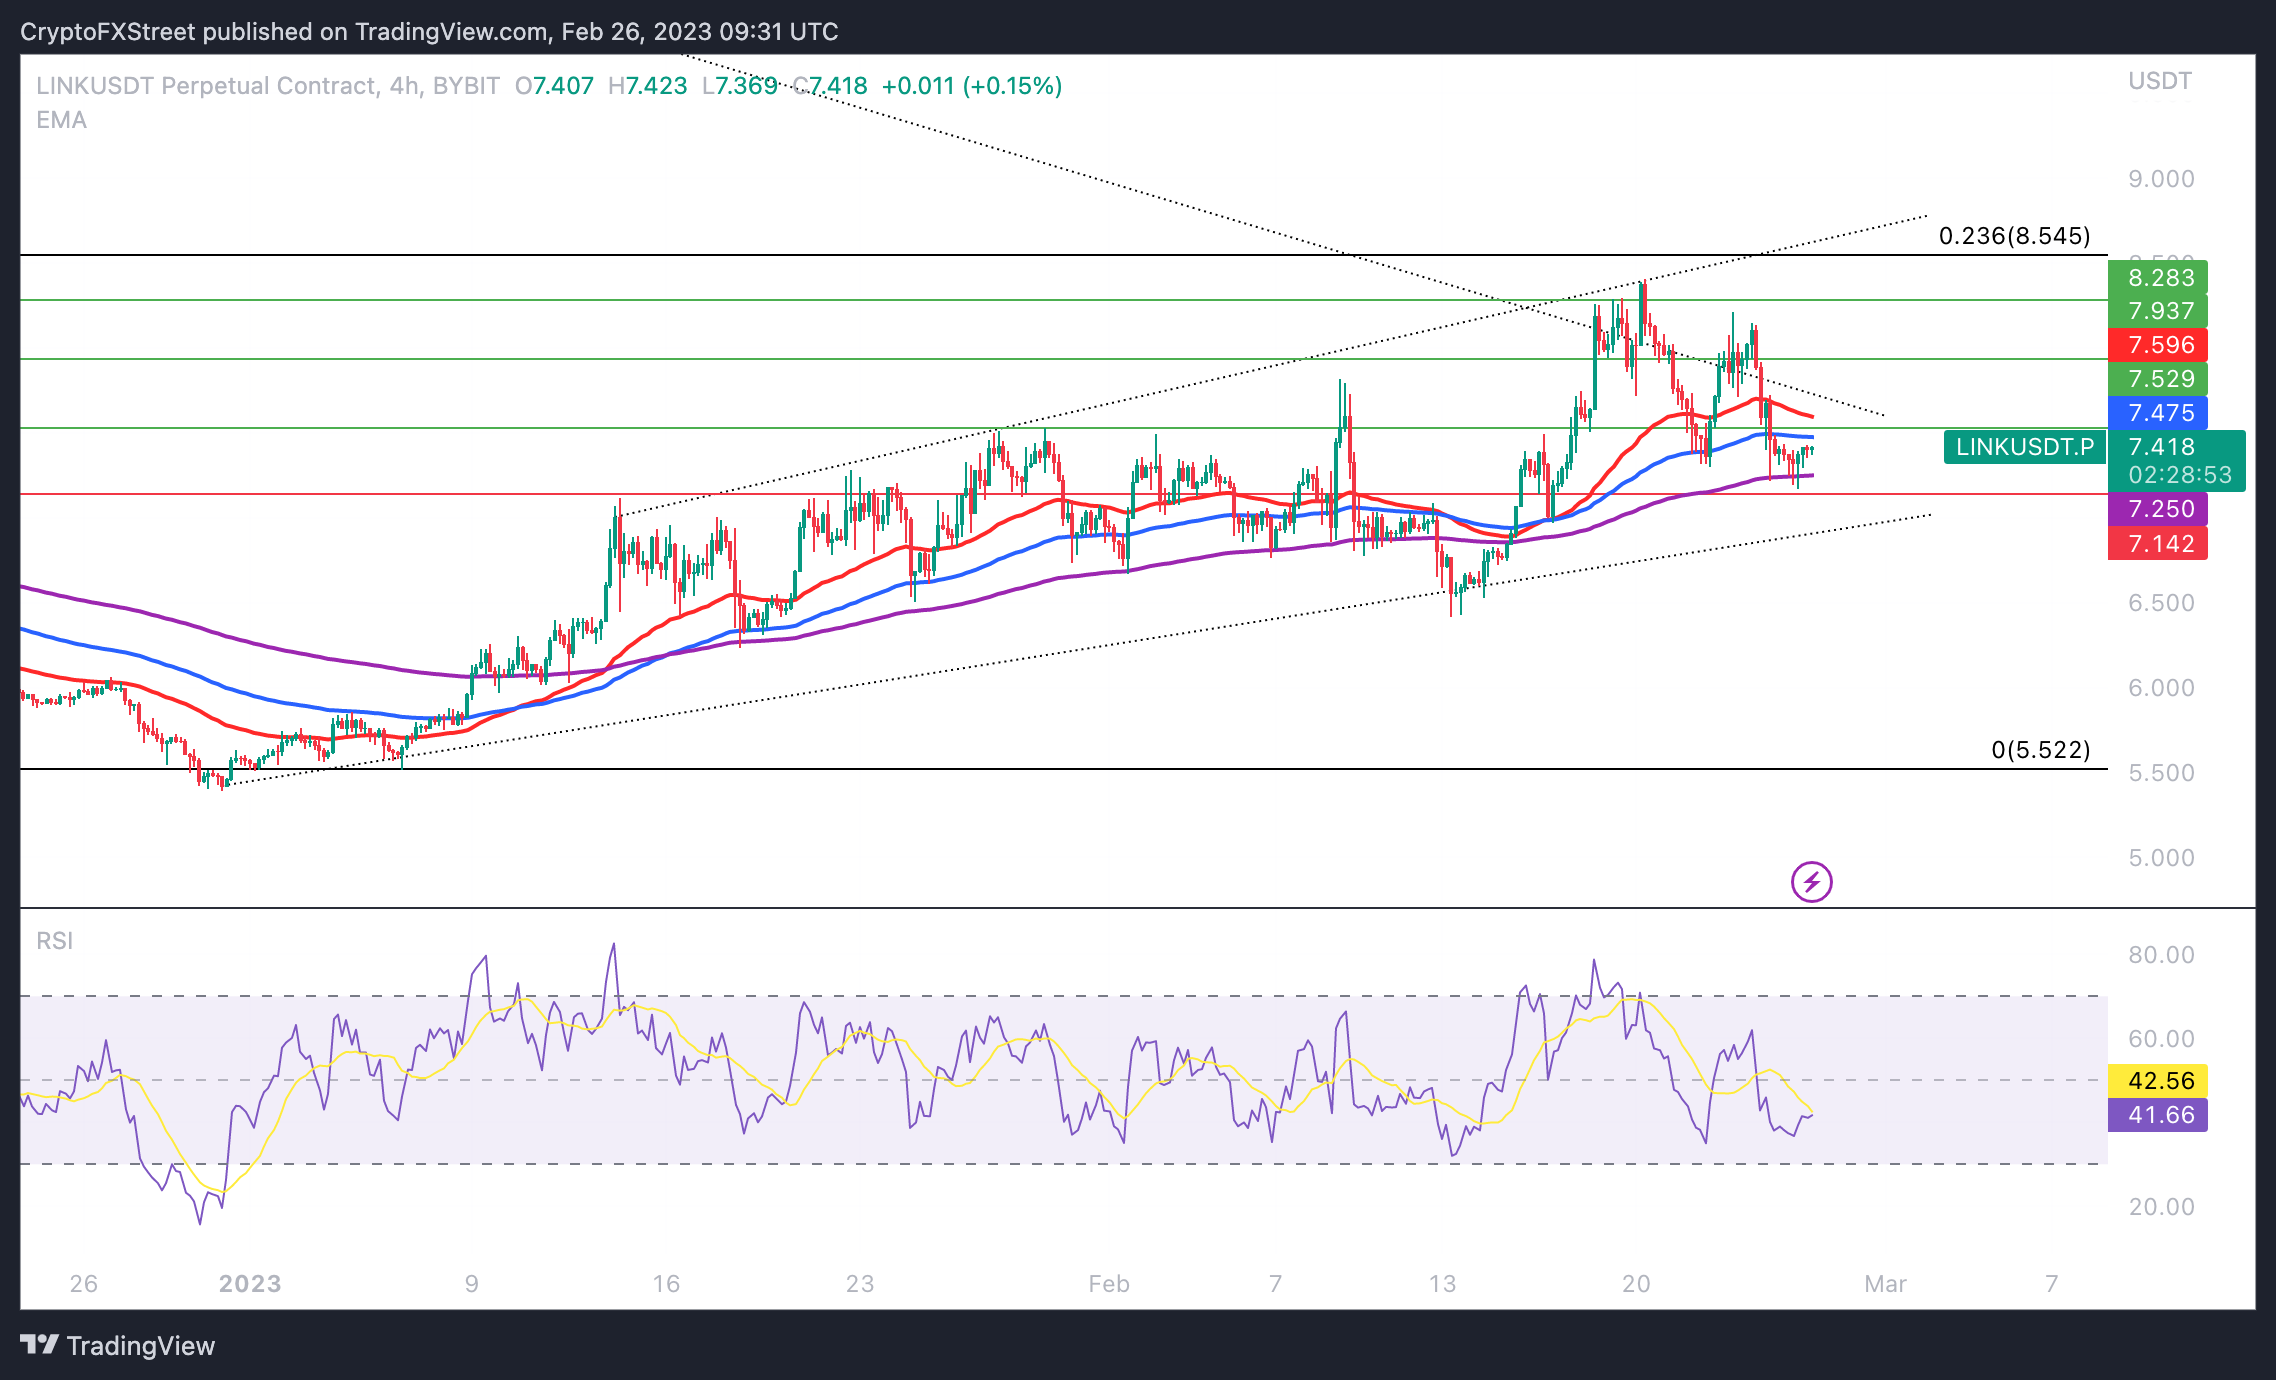2276x1380 pixels.
Task: Click the 16 date axis label
Action: coord(666,1284)
